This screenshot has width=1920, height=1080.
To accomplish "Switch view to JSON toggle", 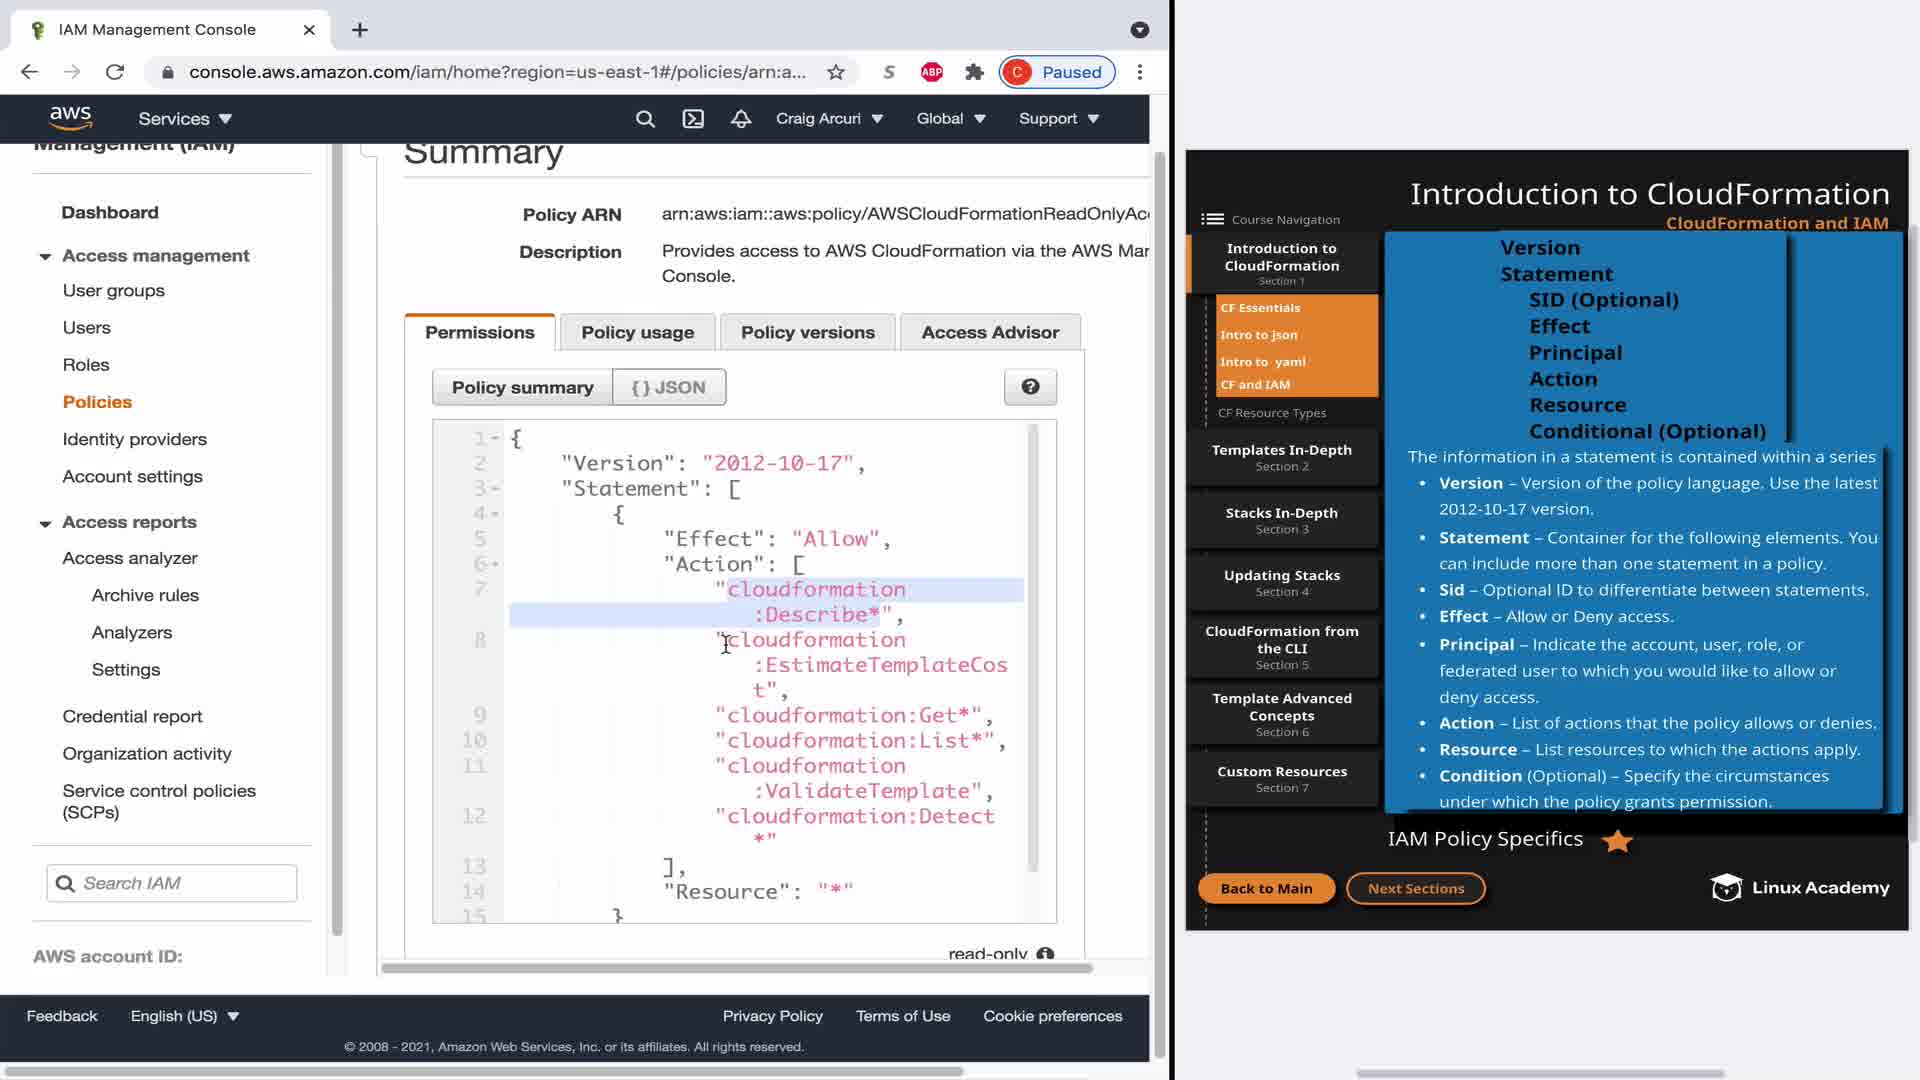I will click(669, 387).
